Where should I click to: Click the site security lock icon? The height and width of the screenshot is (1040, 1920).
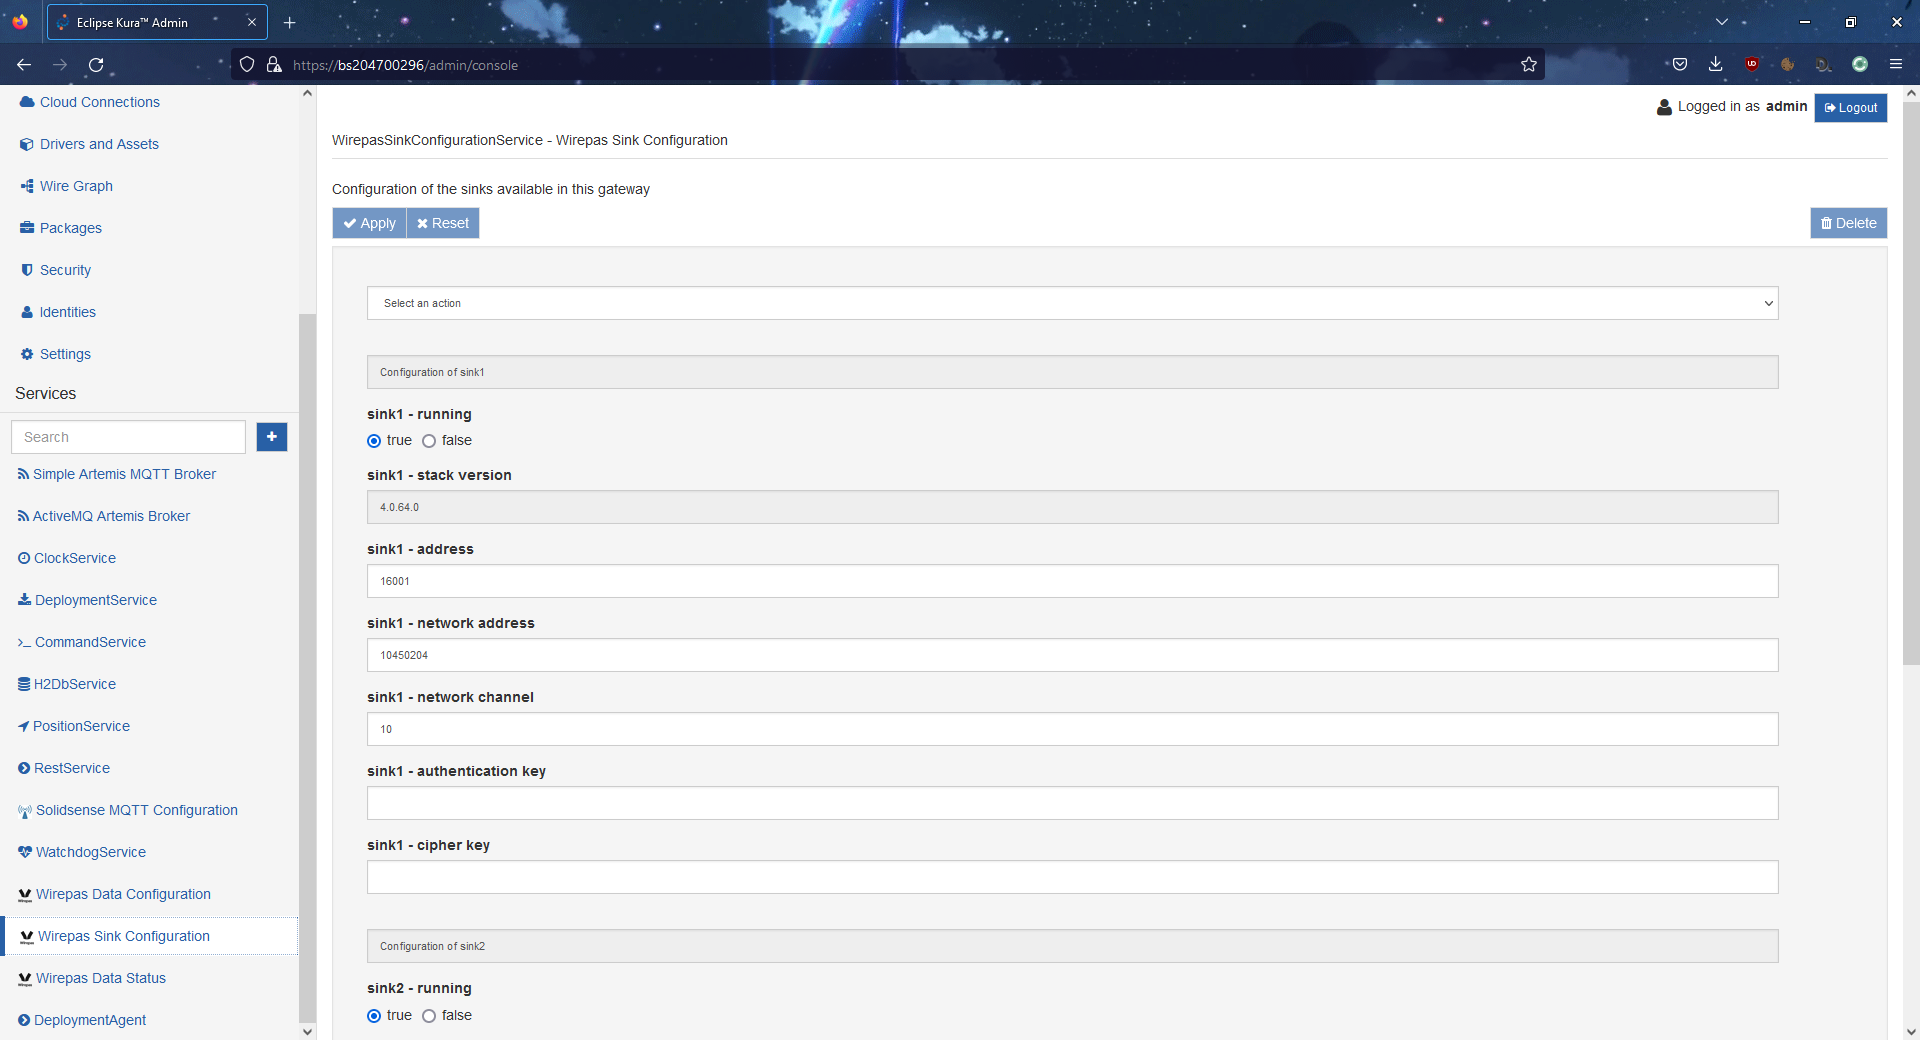tap(274, 65)
